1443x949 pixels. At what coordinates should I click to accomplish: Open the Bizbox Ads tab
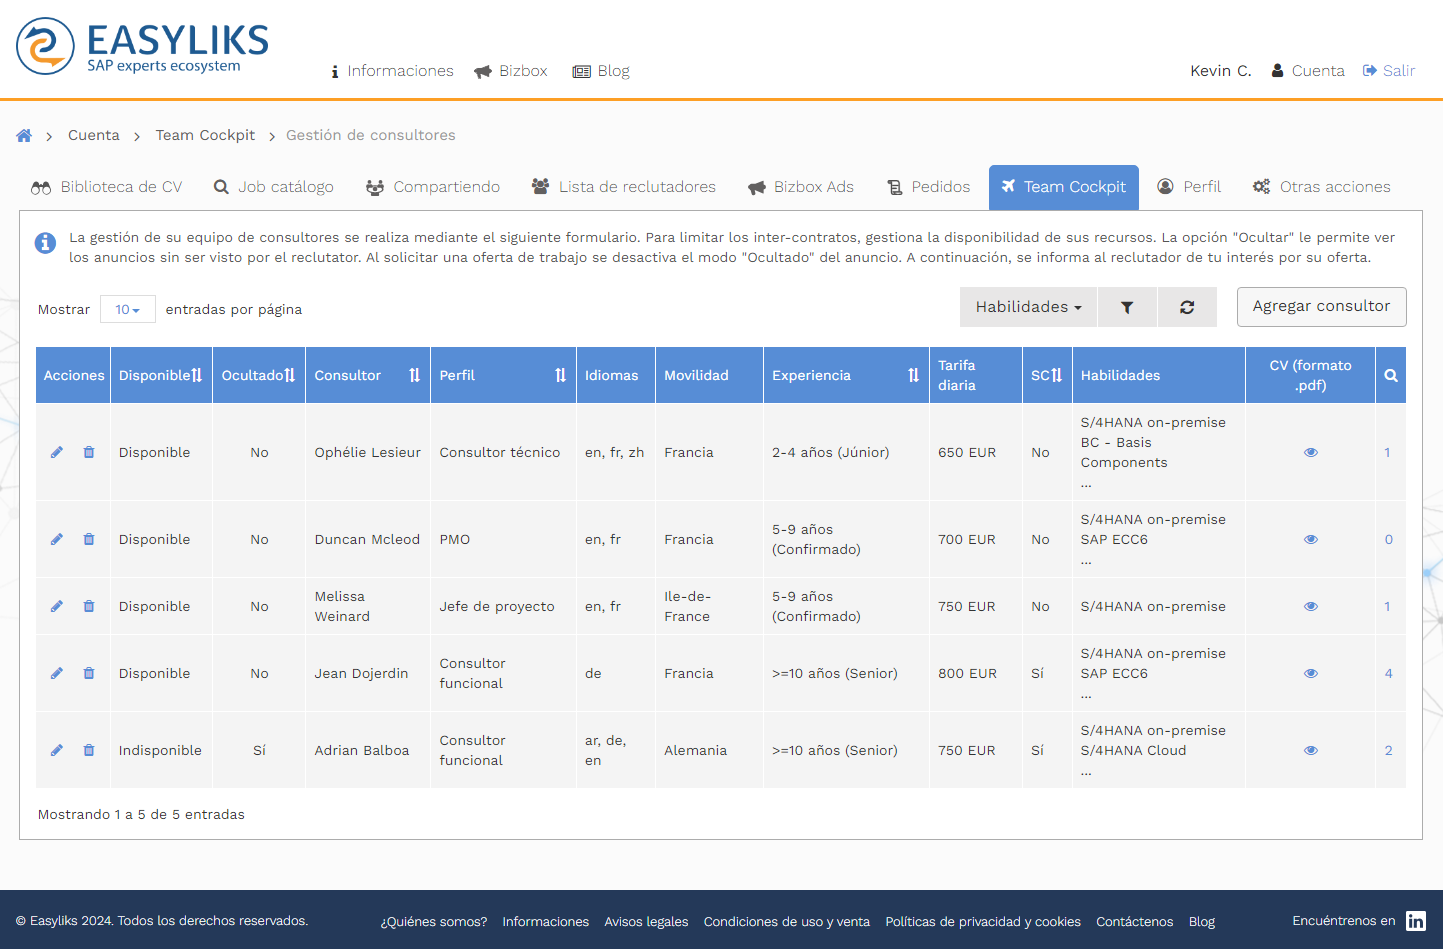point(801,187)
